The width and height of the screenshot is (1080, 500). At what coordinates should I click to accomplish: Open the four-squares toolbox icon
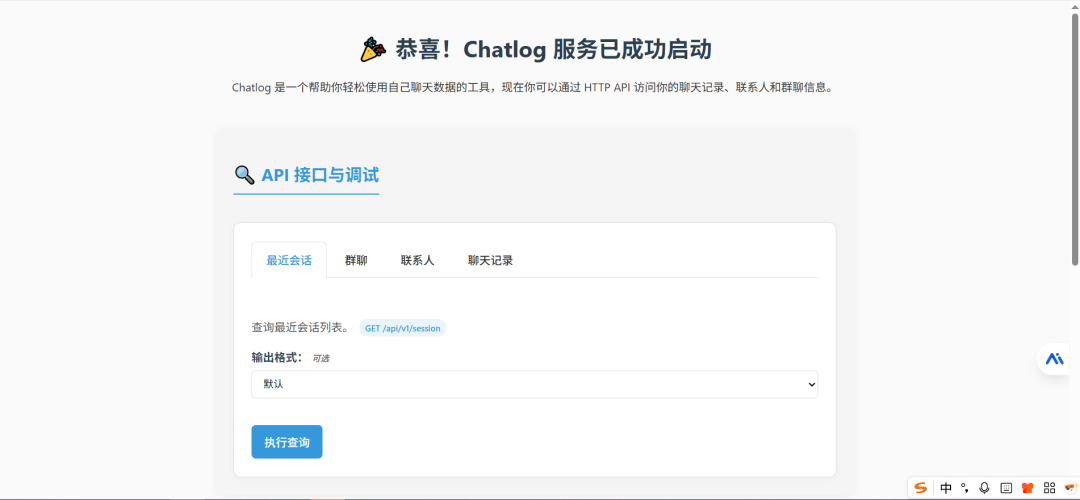(x=1049, y=488)
